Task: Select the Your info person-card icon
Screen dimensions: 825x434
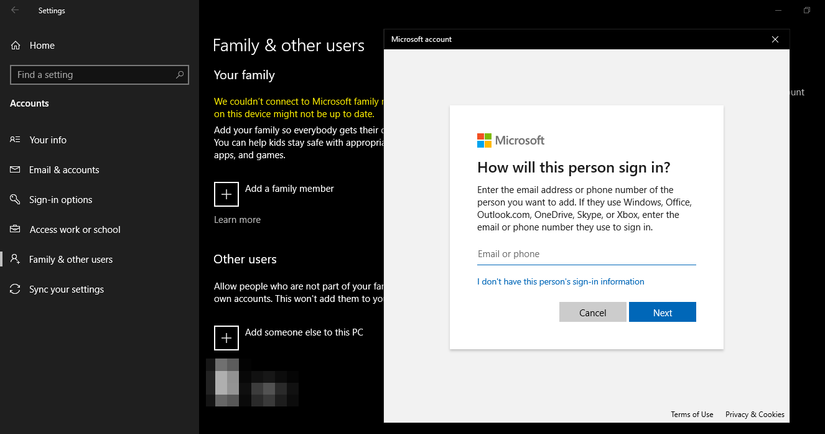Action: (x=15, y=139)
